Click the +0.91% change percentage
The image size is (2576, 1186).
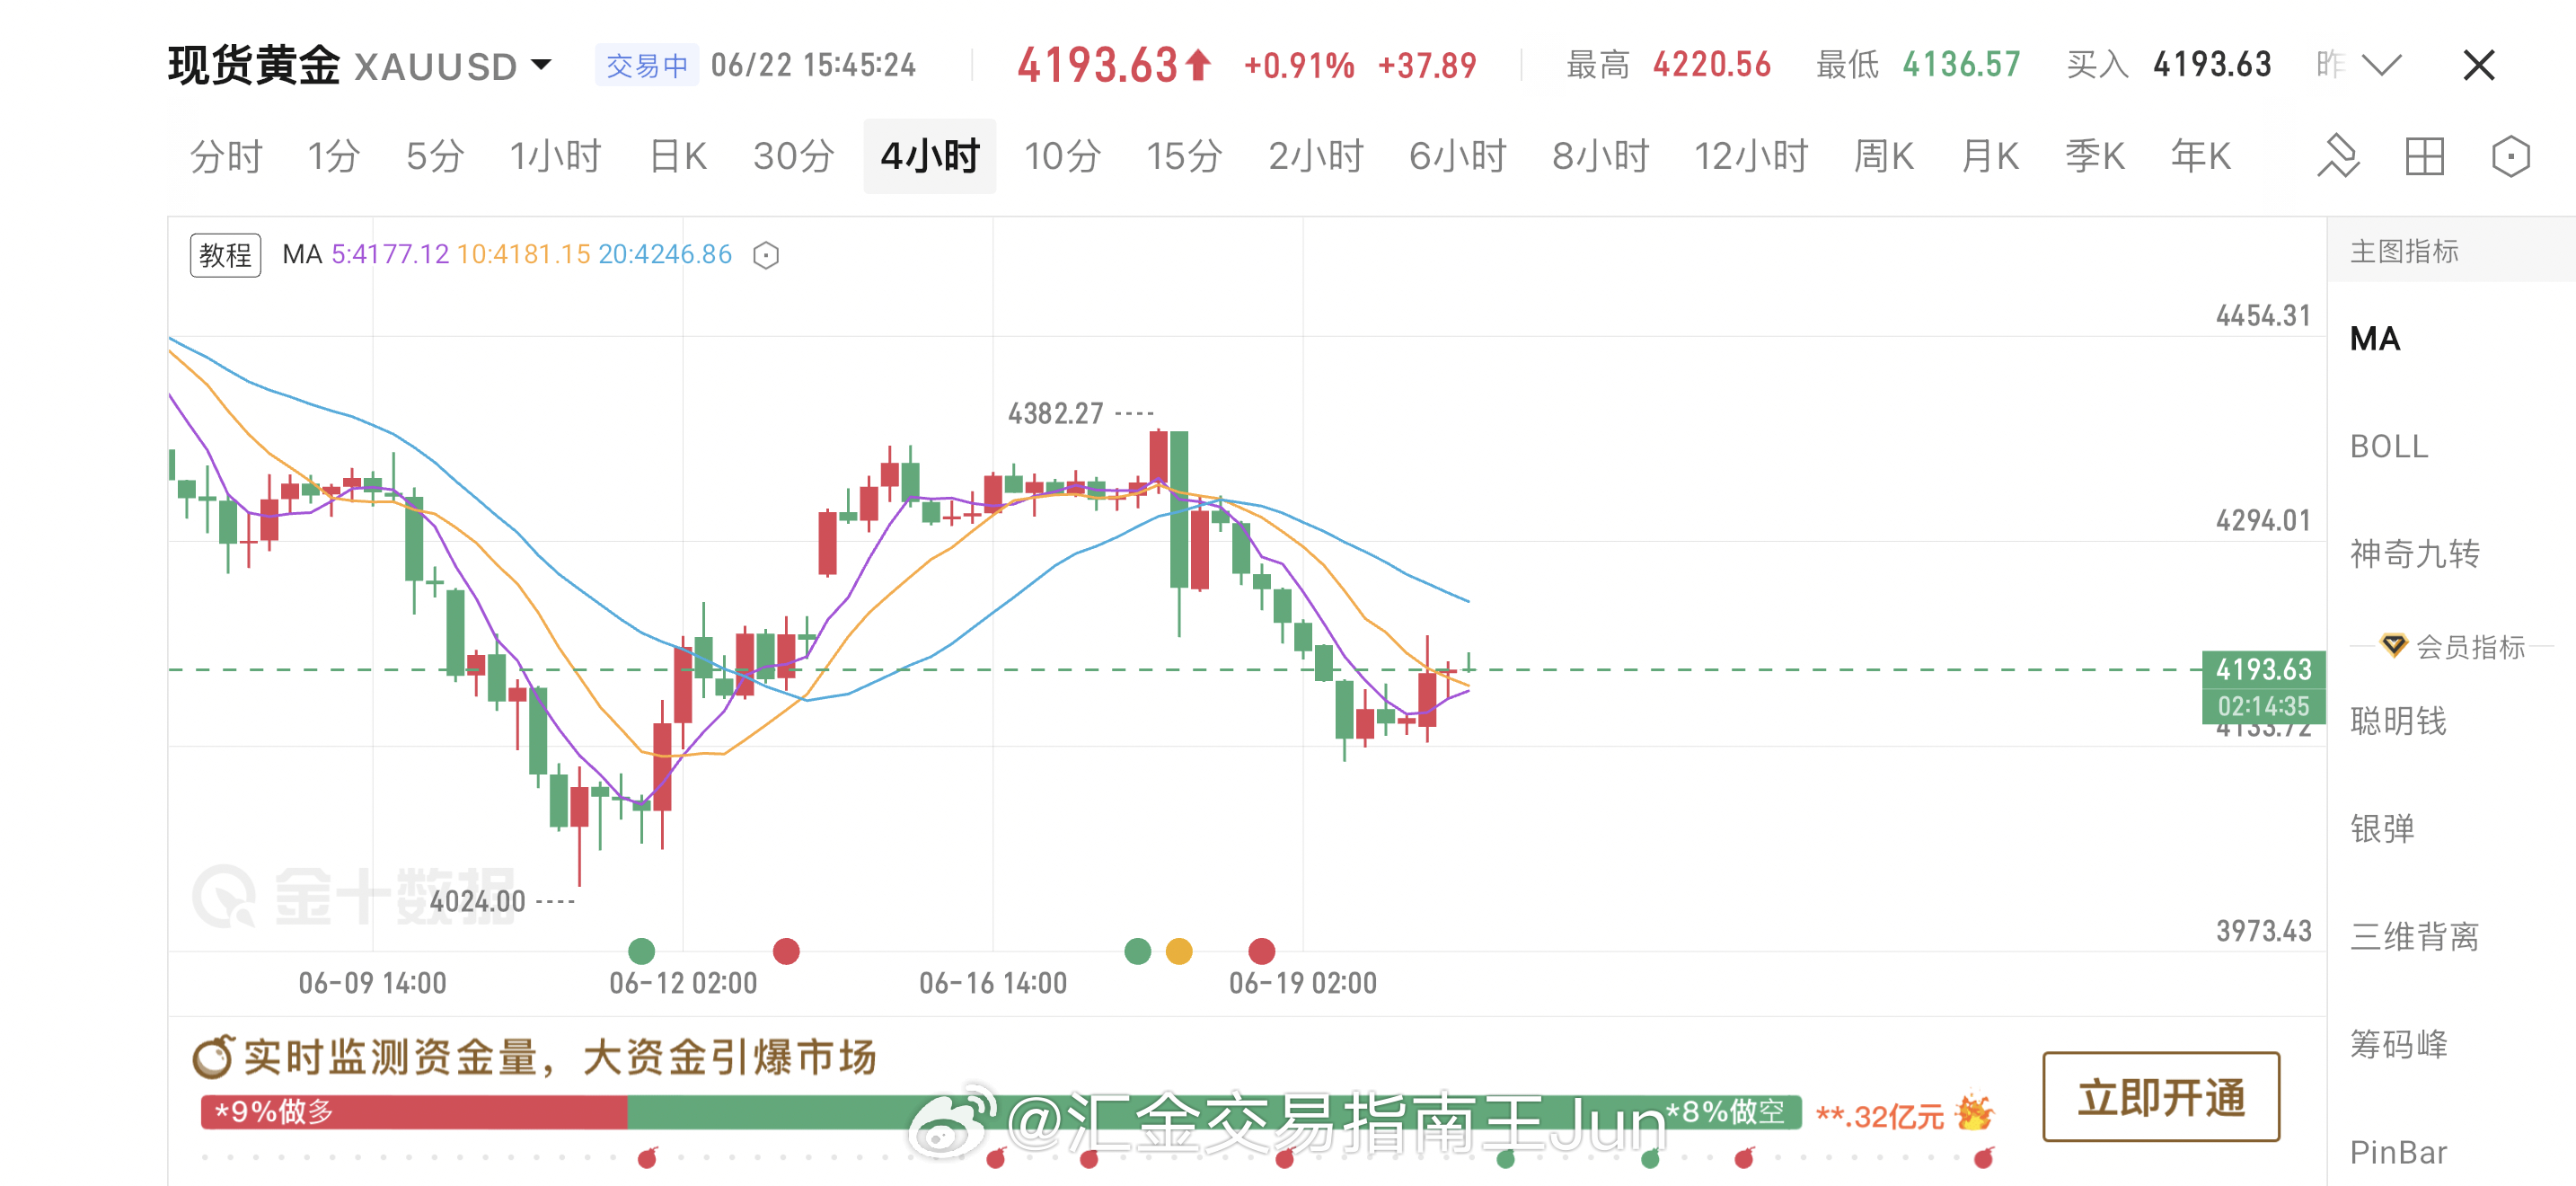click(x=1298, y=65)
